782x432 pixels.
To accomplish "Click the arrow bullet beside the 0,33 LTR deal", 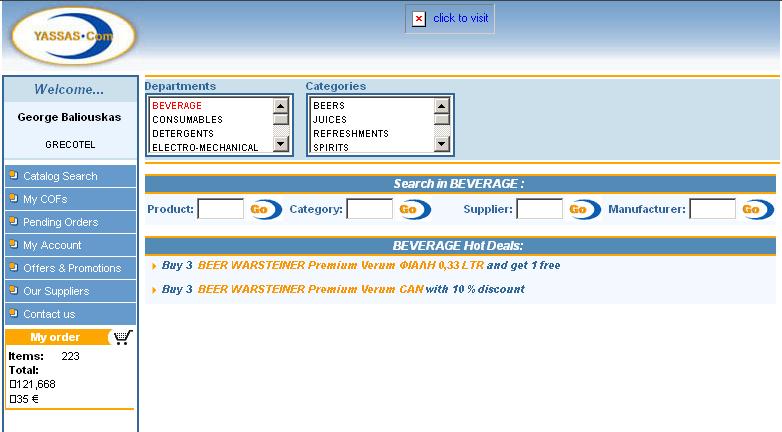I will tap(154, 266).
